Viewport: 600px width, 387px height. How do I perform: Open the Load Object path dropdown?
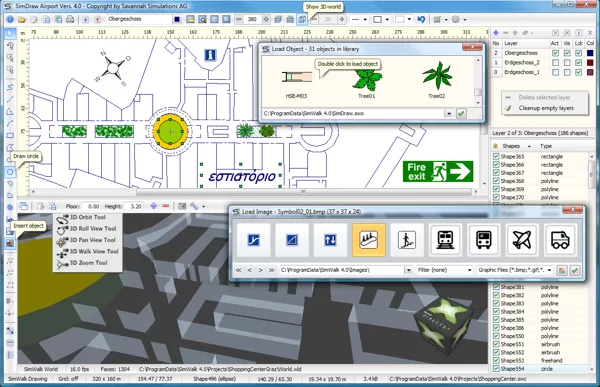point(449,114)
